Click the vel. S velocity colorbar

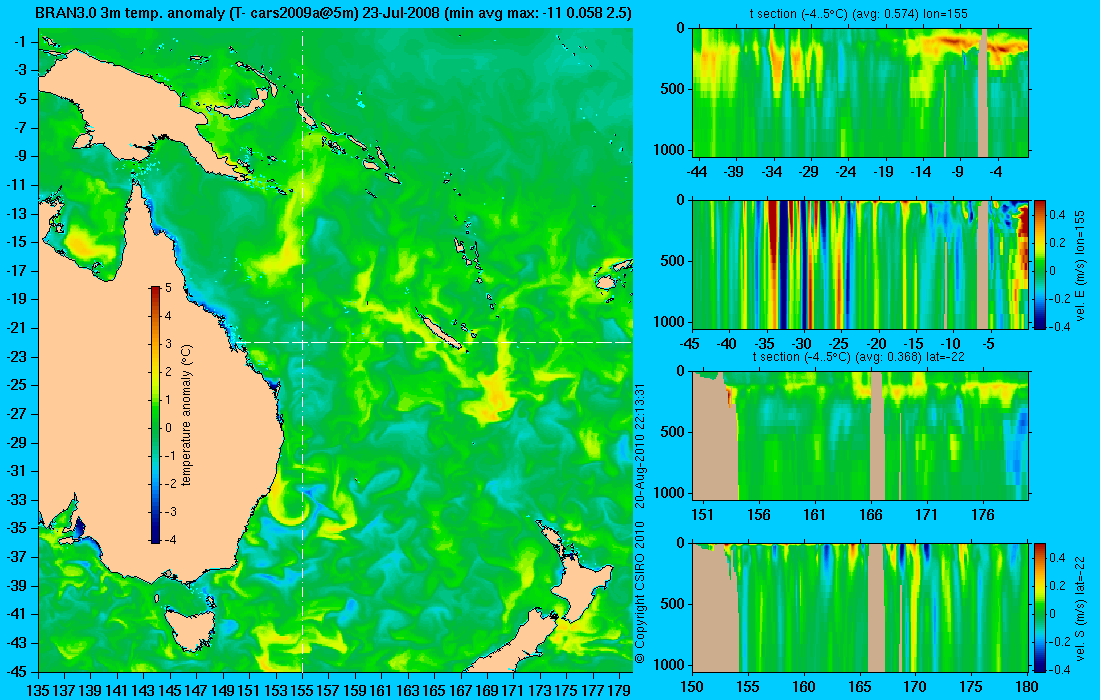point(1040,607)
